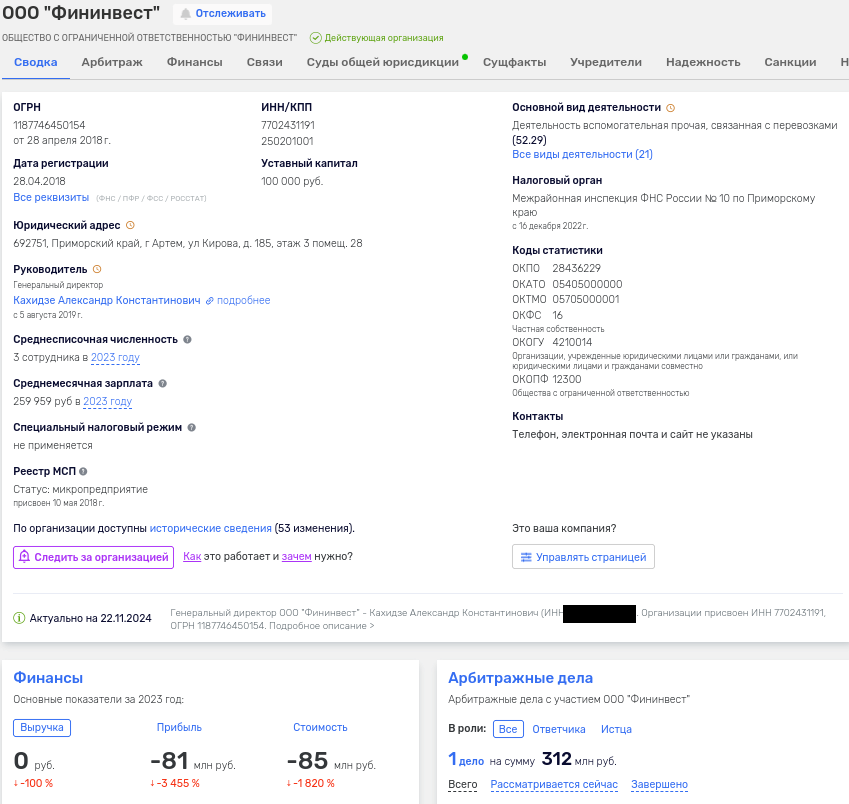
Task: Expand 2023 году link under Среднемесячная зарплата
Action: pos(108,401)
